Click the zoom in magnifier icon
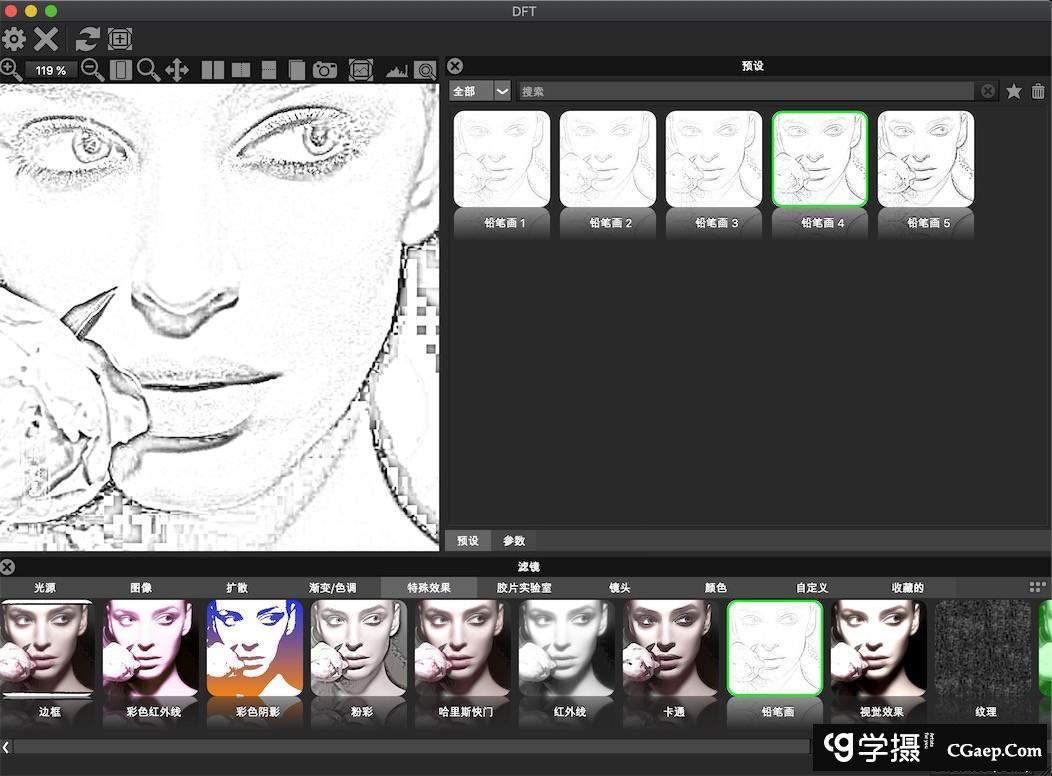The image size is (1052, 776). point(11,70)
